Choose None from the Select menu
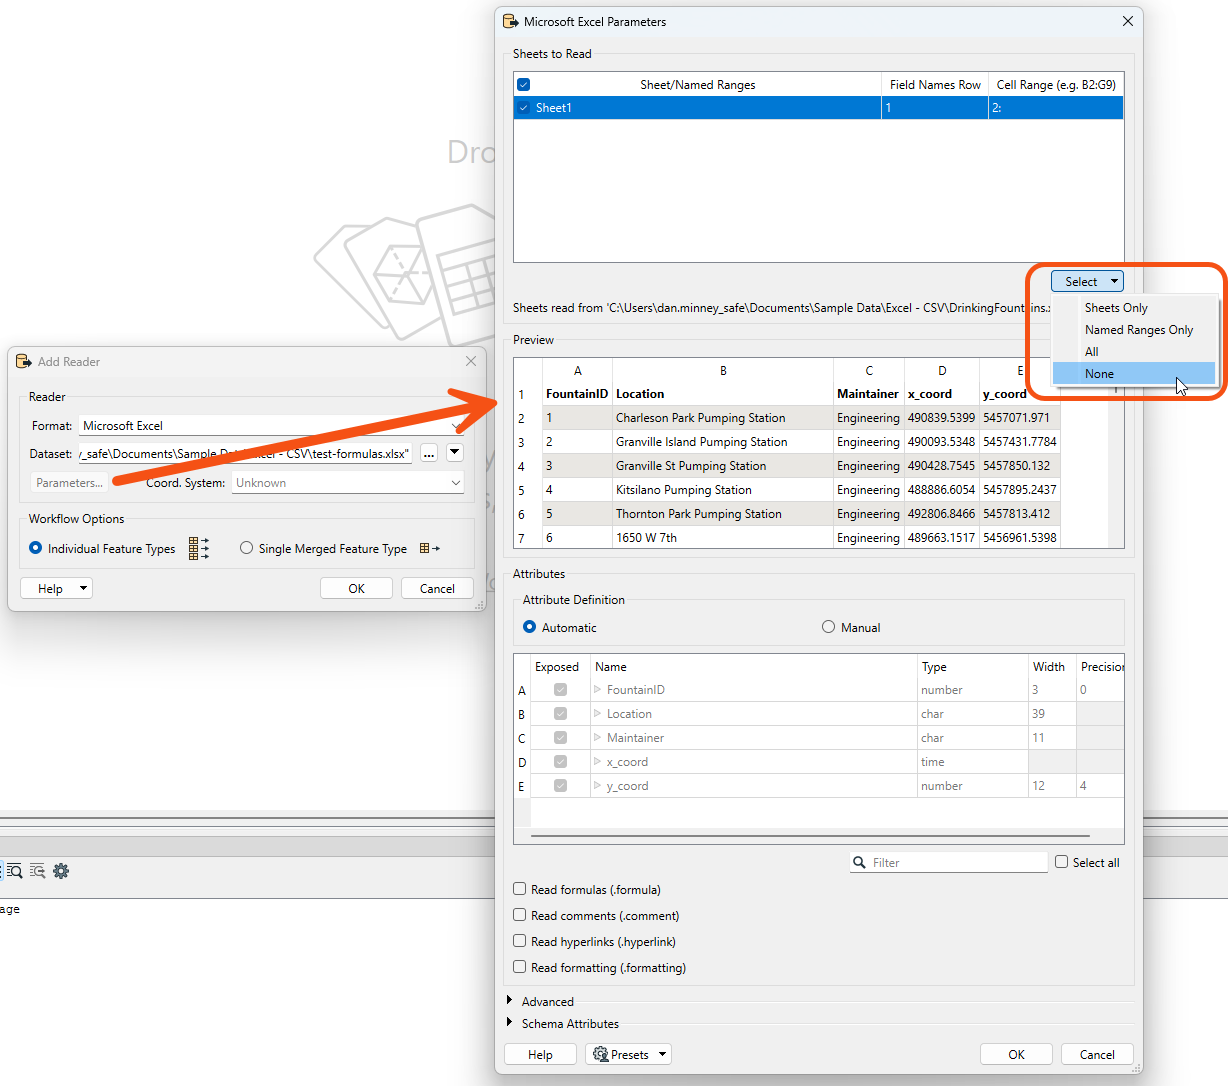This screenshot has width=1228, height=1086. click(1099, 373)
